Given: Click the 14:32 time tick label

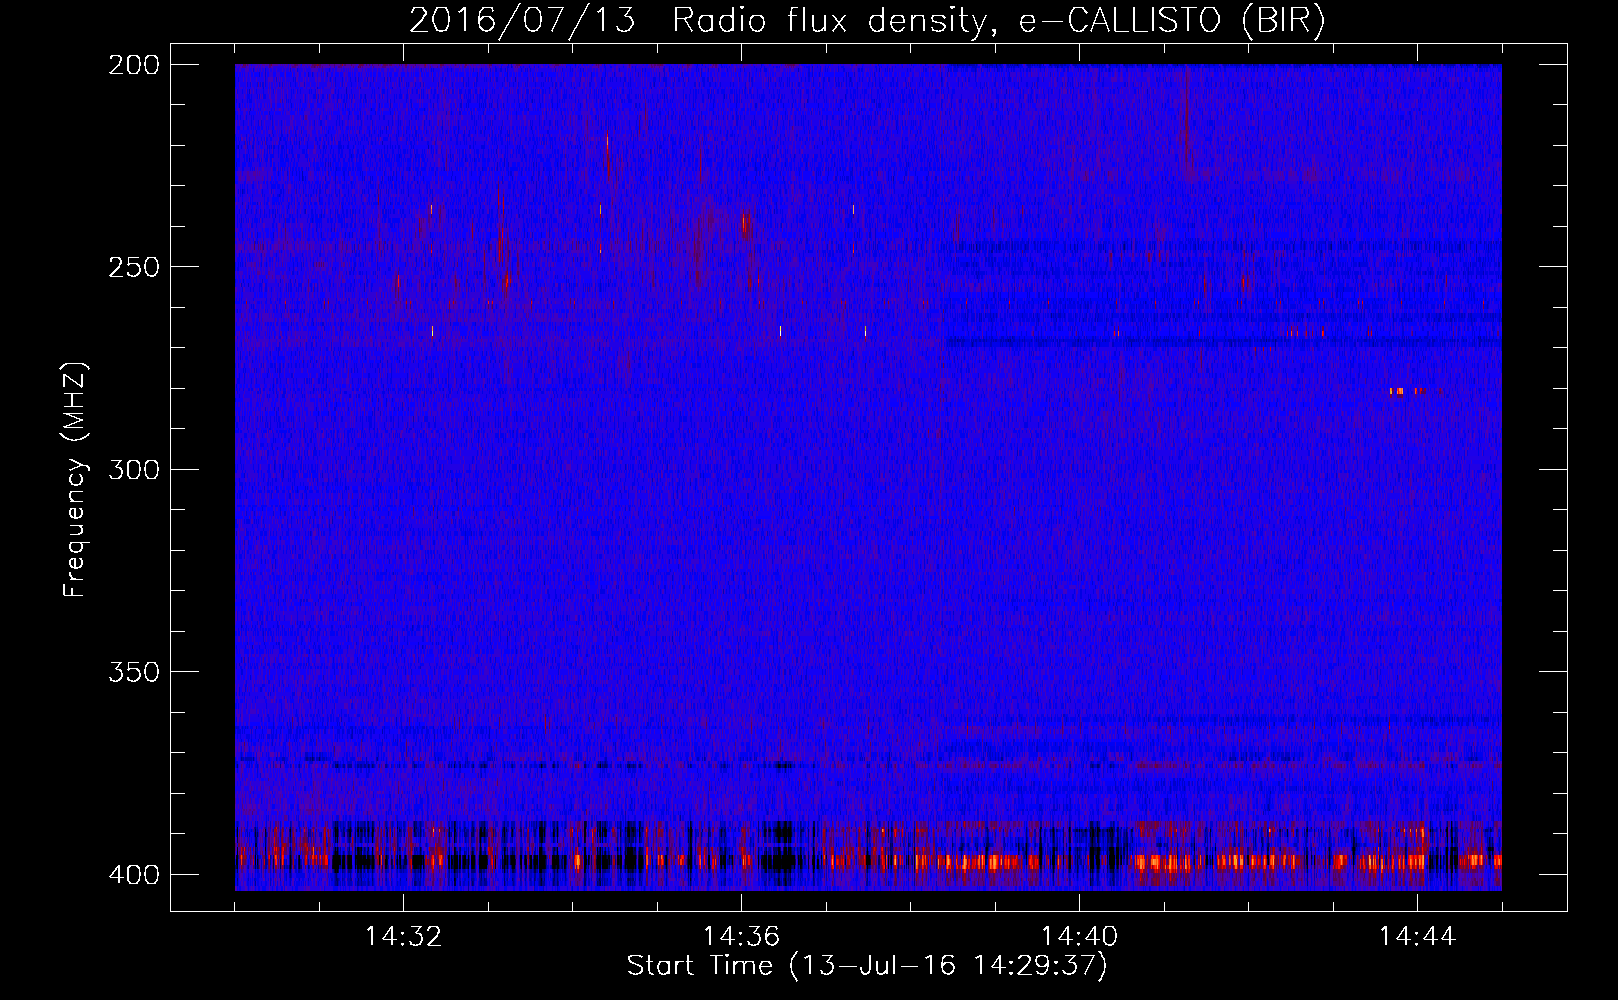Looking at the screenshot, I should pyautogui.click(x=403, y=937).
